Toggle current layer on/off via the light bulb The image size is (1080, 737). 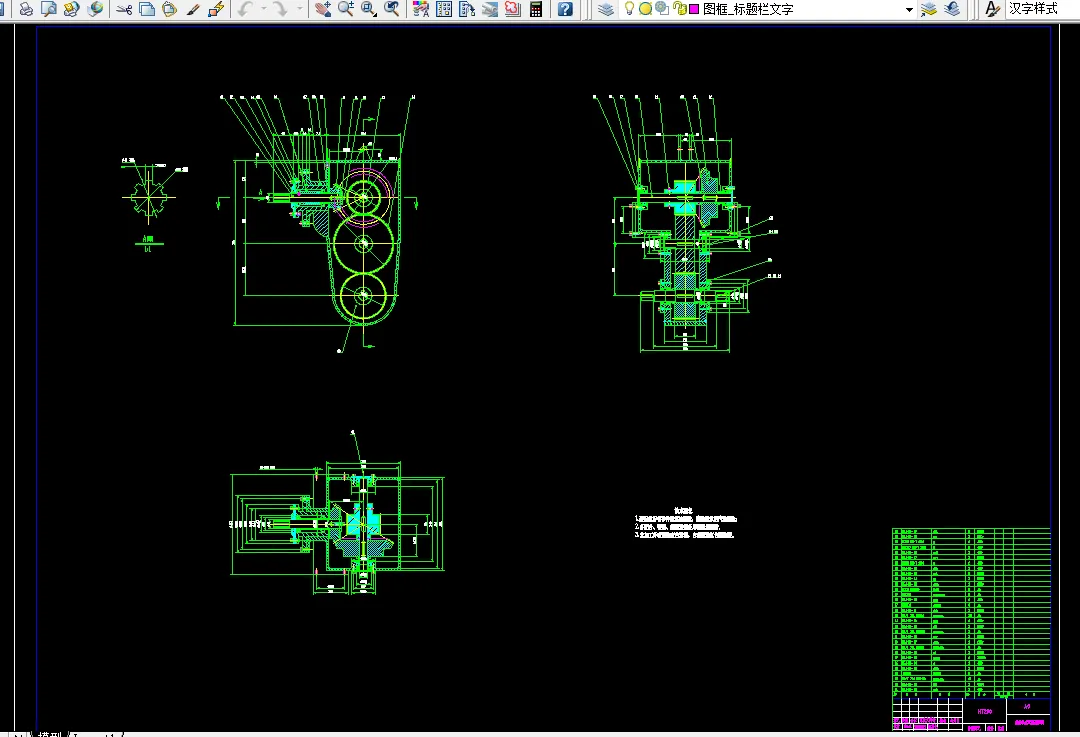629,8
